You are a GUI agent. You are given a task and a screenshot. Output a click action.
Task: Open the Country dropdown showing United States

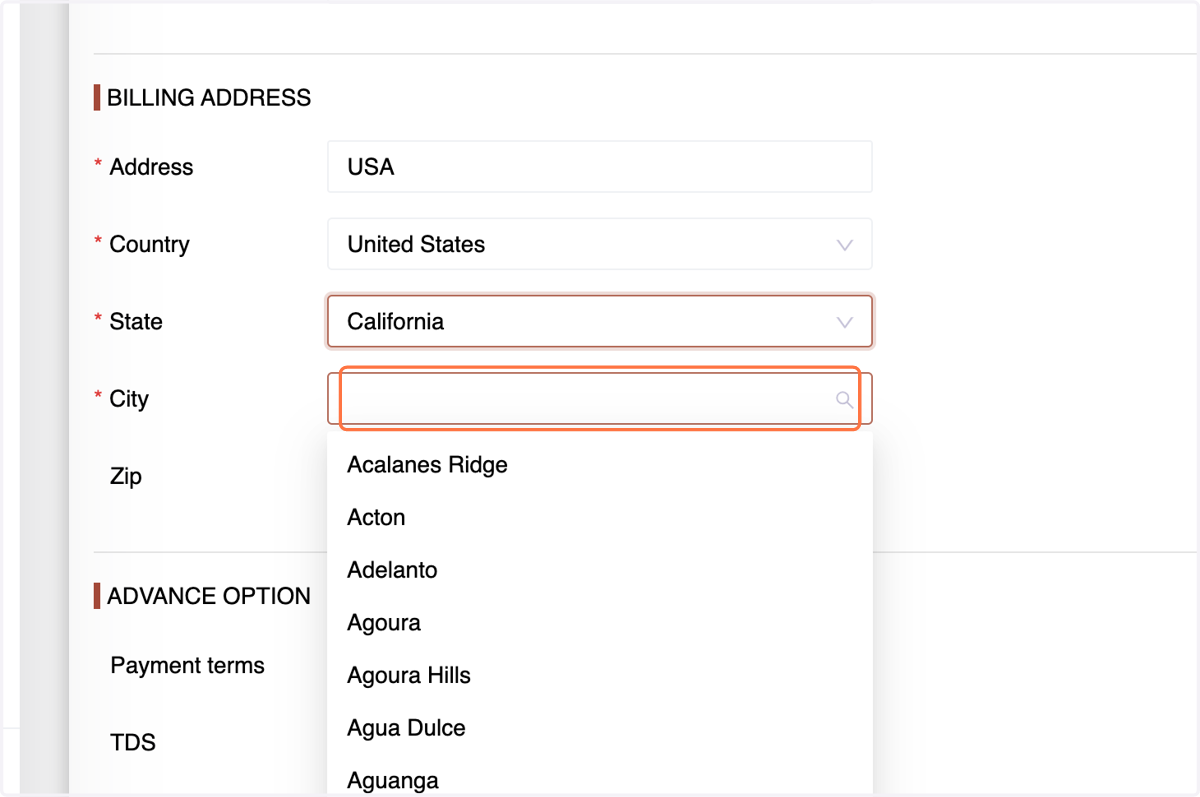point(600,244)
